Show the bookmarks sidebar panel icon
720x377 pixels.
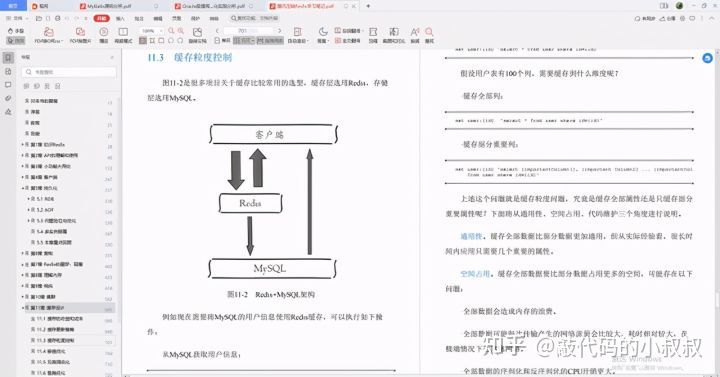tap(8, 58)
